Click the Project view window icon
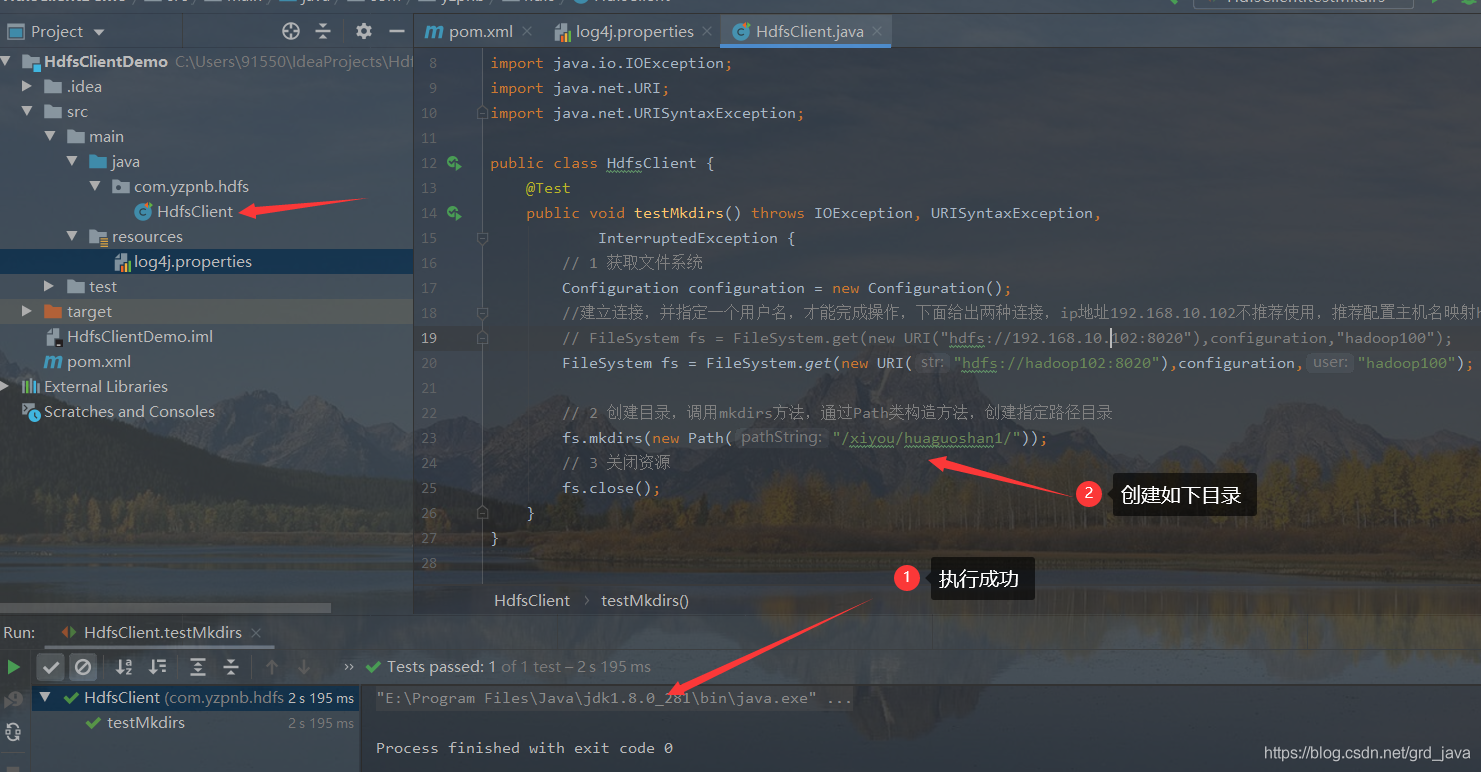Screen dimensions: 1481x772 pos(16,31)
